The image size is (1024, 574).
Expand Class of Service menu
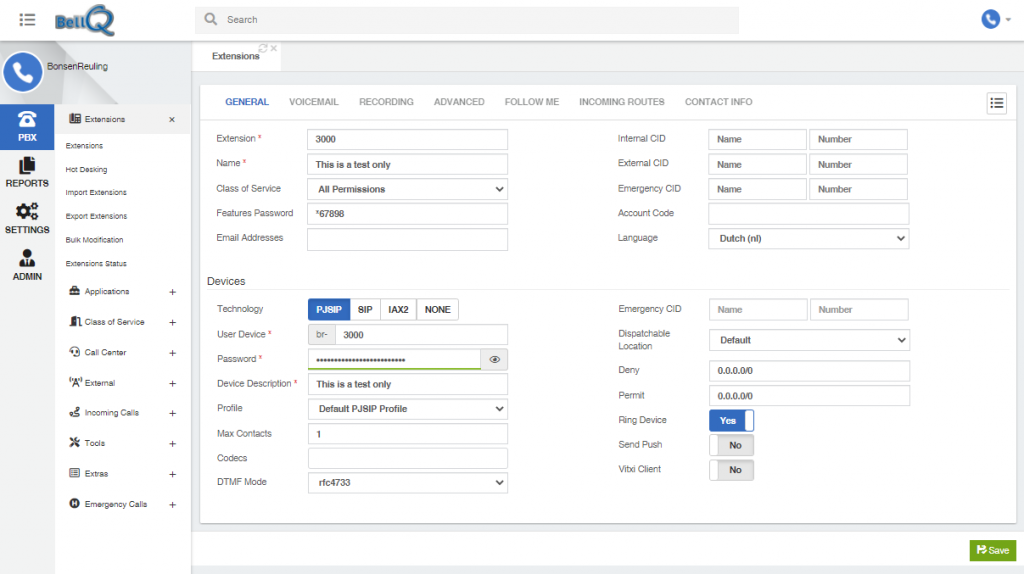tap(172, 323)
